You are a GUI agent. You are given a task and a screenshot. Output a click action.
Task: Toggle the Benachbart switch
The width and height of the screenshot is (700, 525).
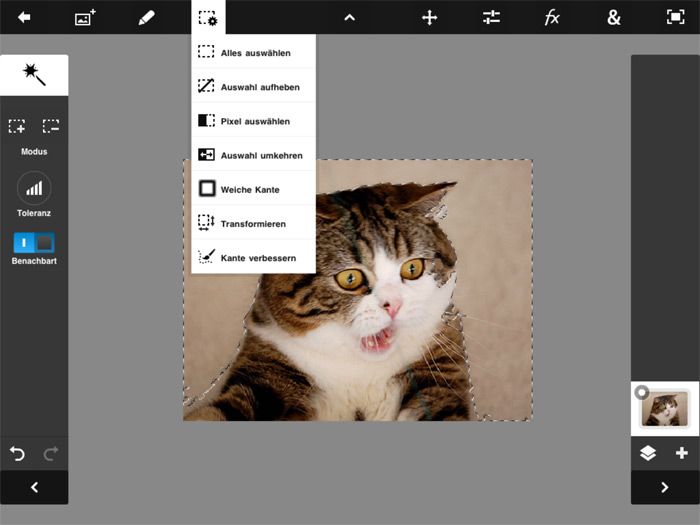[x=34, y=243]
